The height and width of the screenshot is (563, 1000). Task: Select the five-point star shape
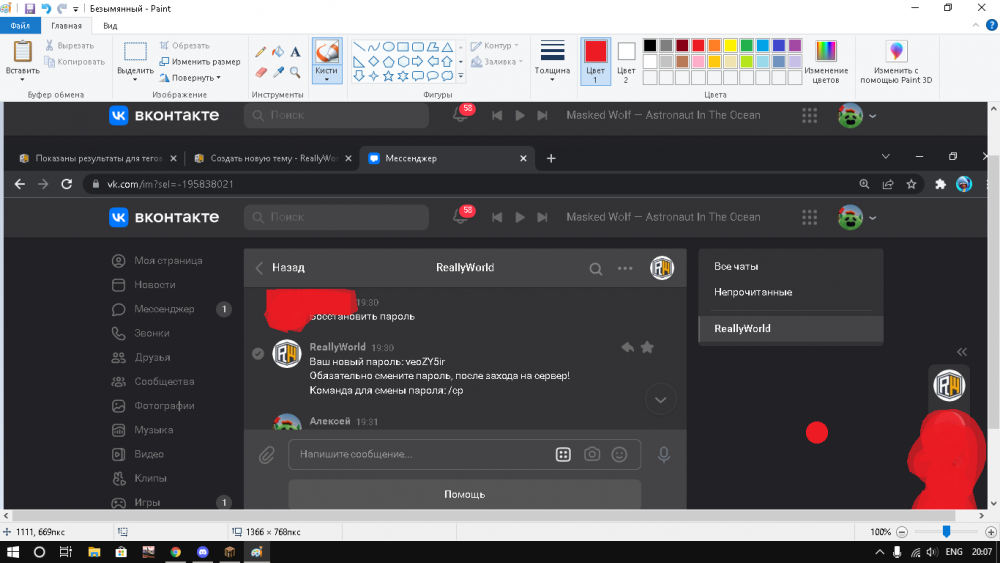[388, 76]
